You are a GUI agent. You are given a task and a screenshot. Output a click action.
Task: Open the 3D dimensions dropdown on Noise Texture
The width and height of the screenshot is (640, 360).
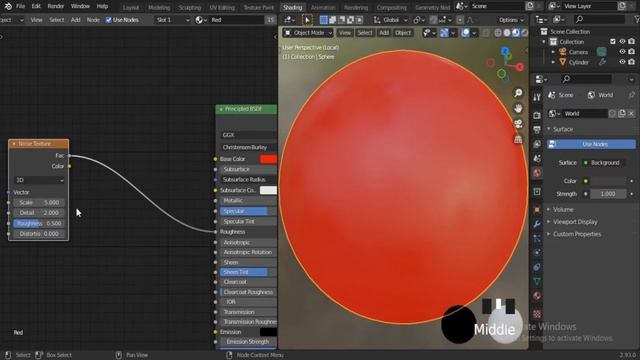coord(39,180)
